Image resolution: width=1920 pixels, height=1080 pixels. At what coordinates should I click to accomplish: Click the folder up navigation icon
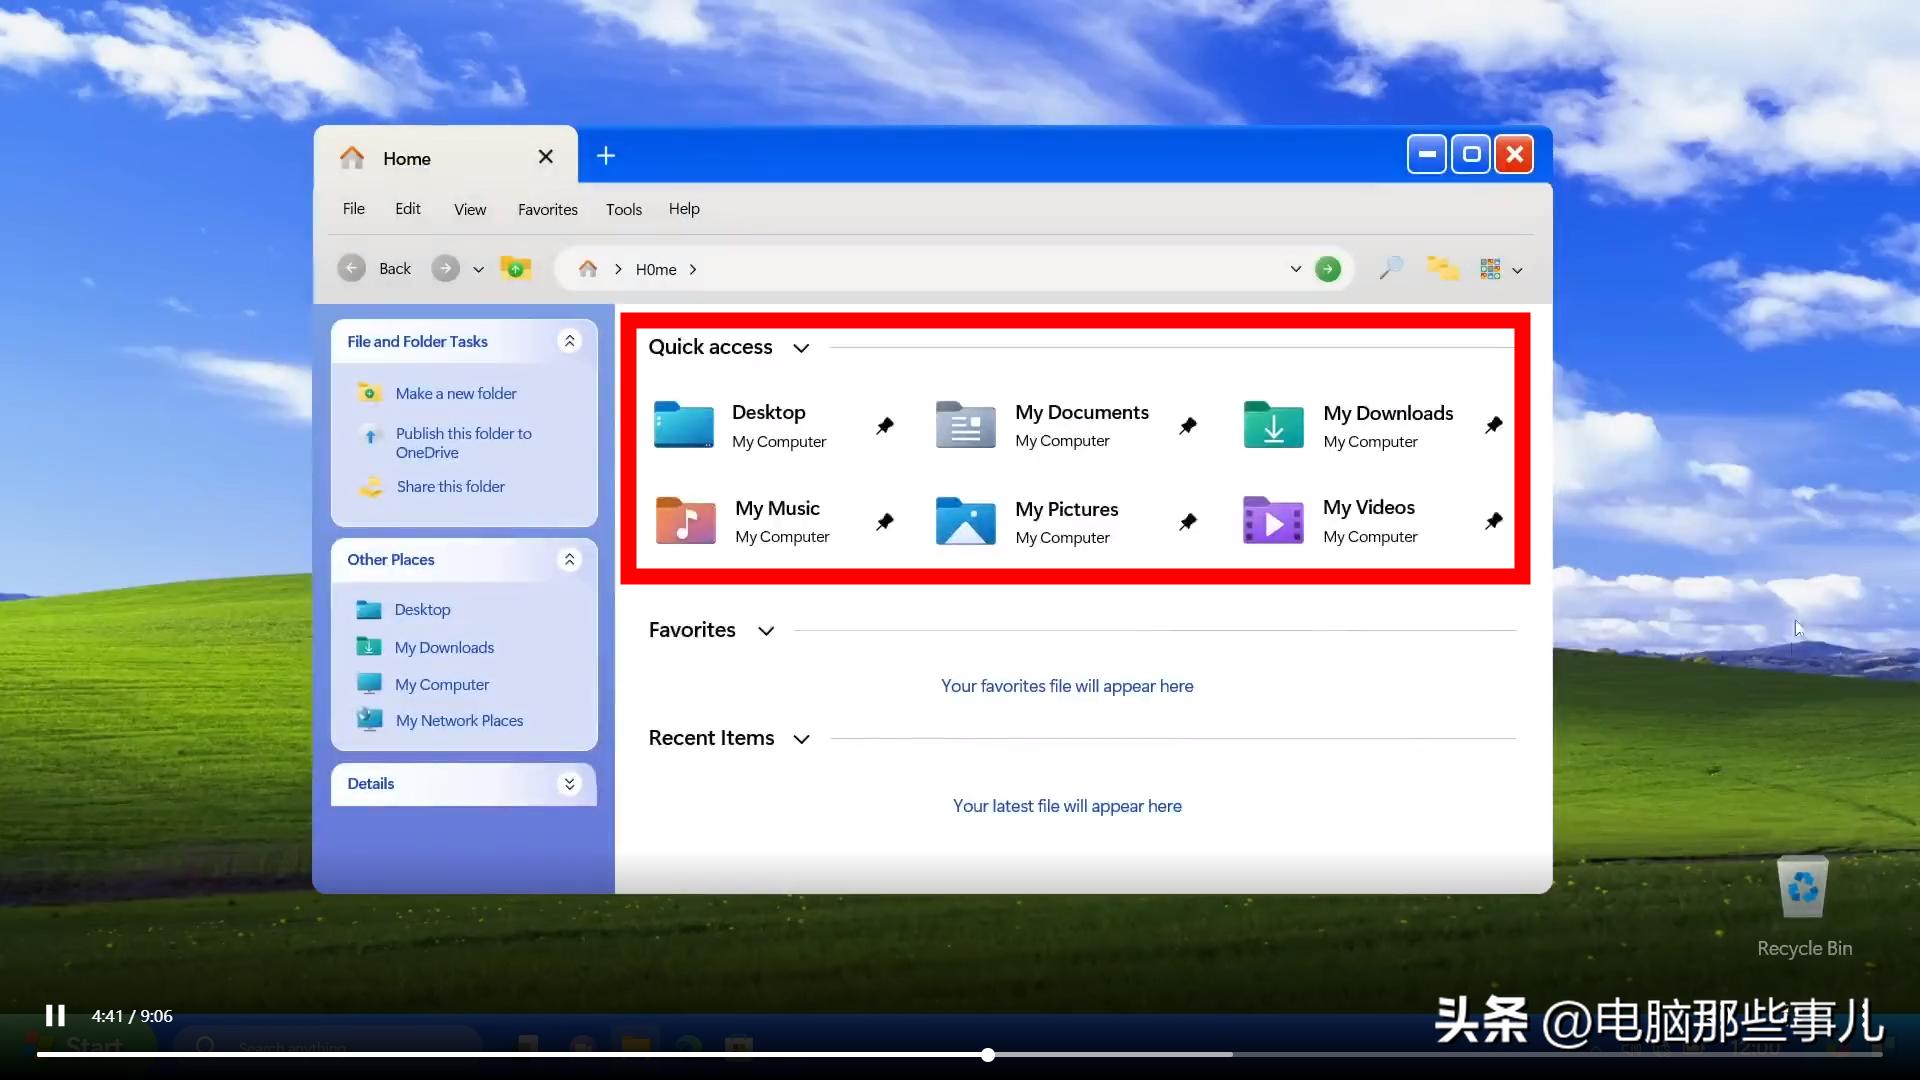tap(515, 268)
